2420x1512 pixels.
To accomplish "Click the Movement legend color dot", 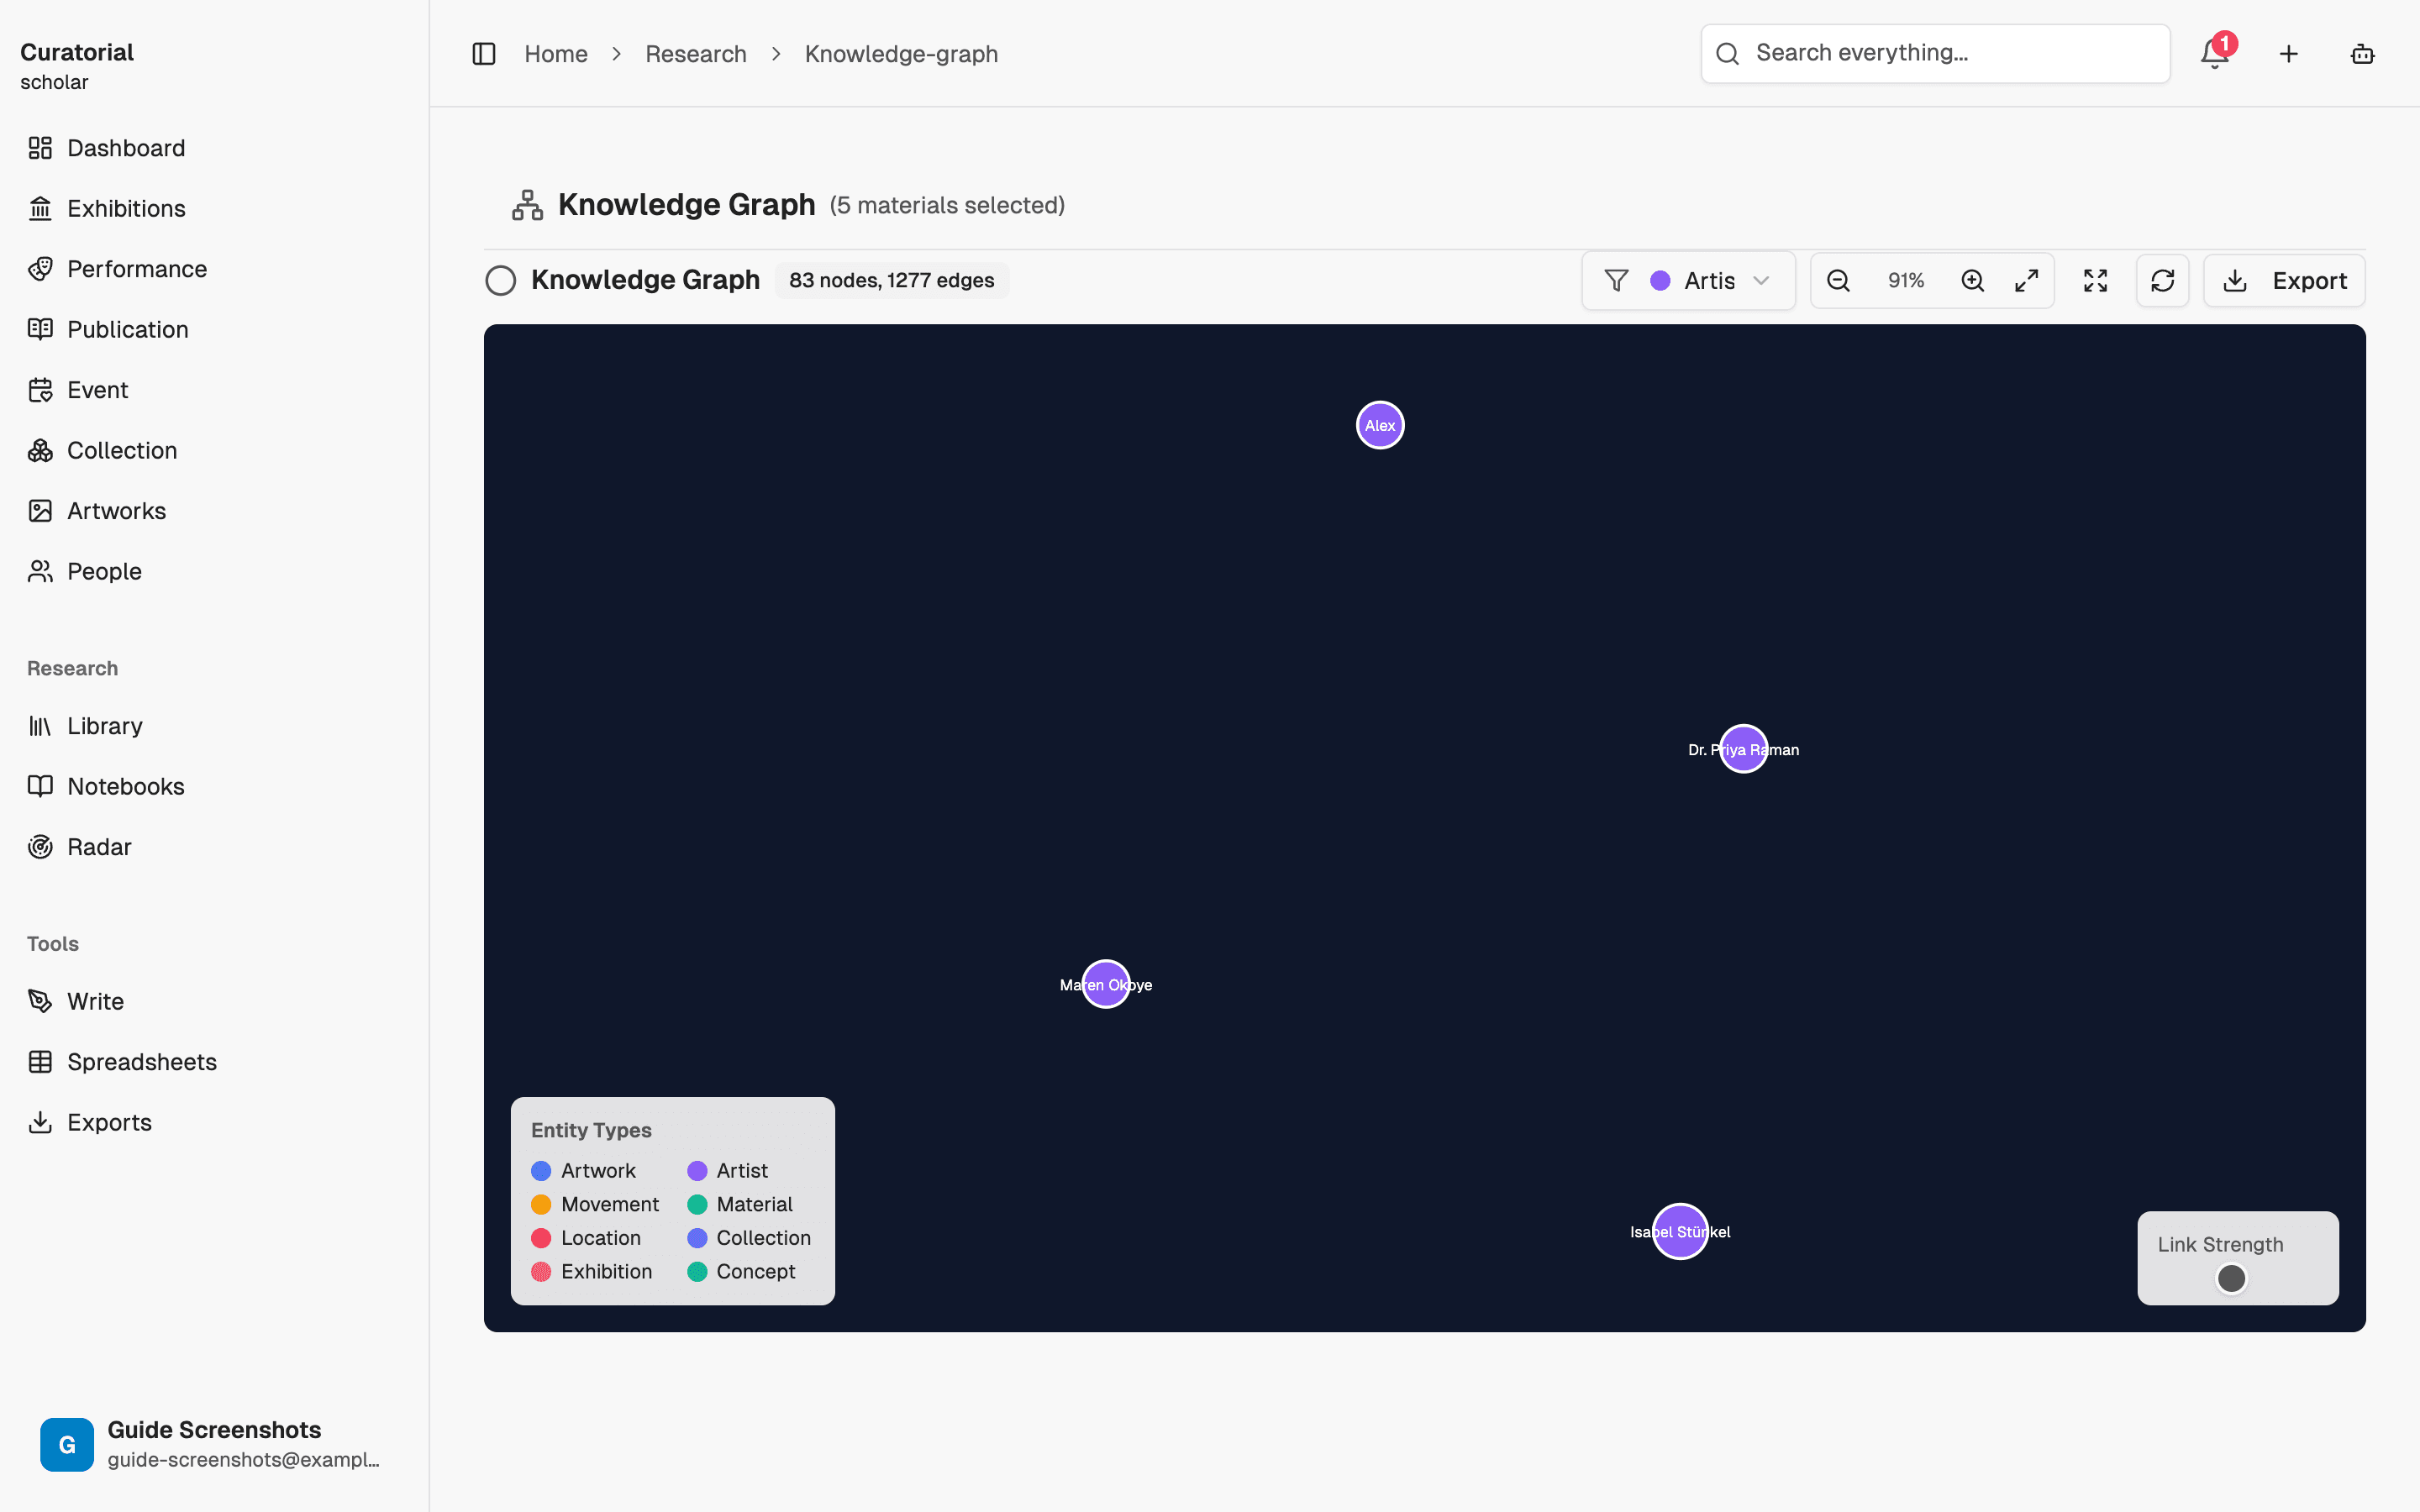I will pyautogui.click(x=541, y=1204).
